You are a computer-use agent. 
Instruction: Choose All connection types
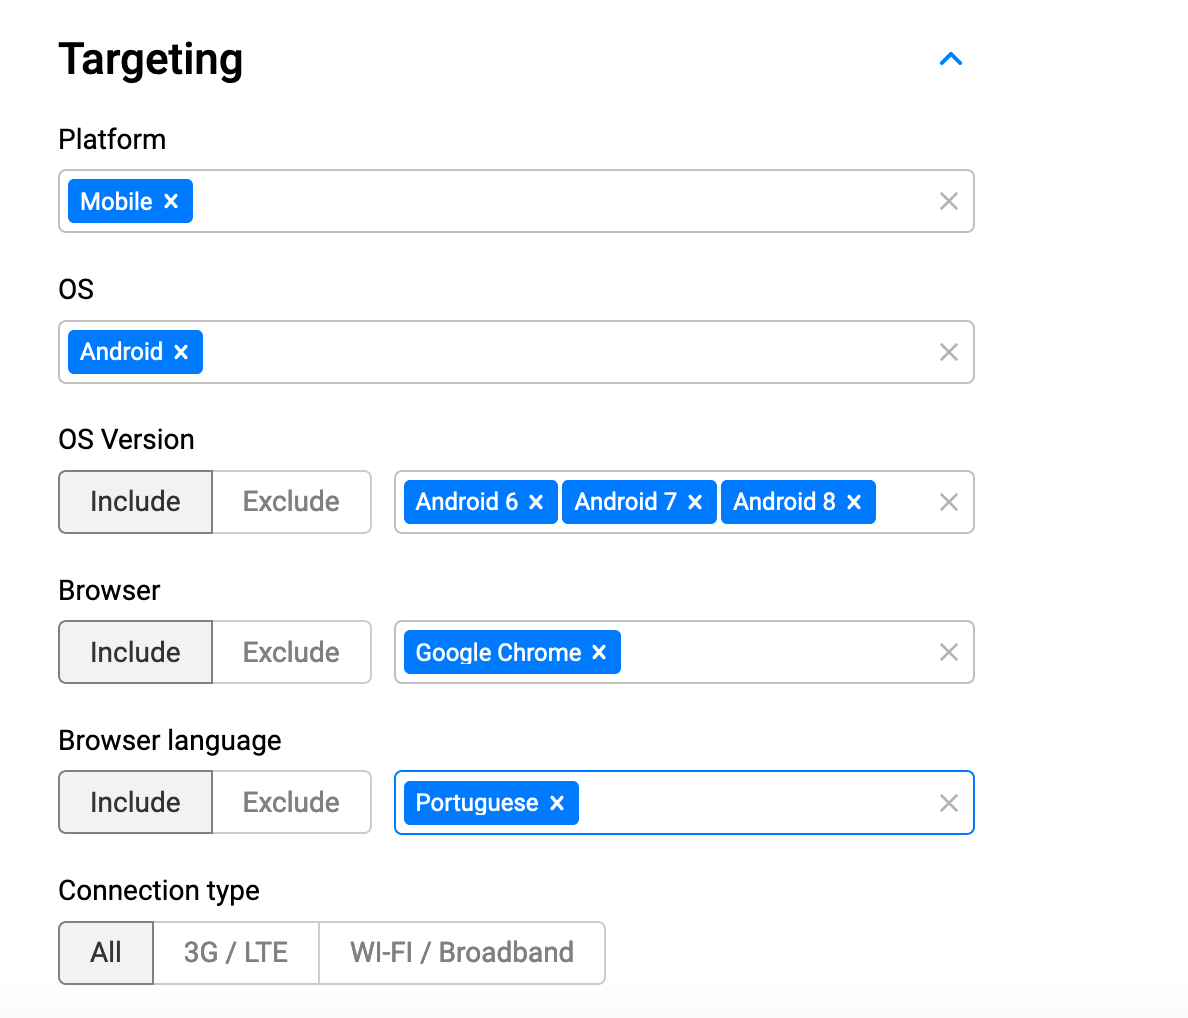coord(106,952)
